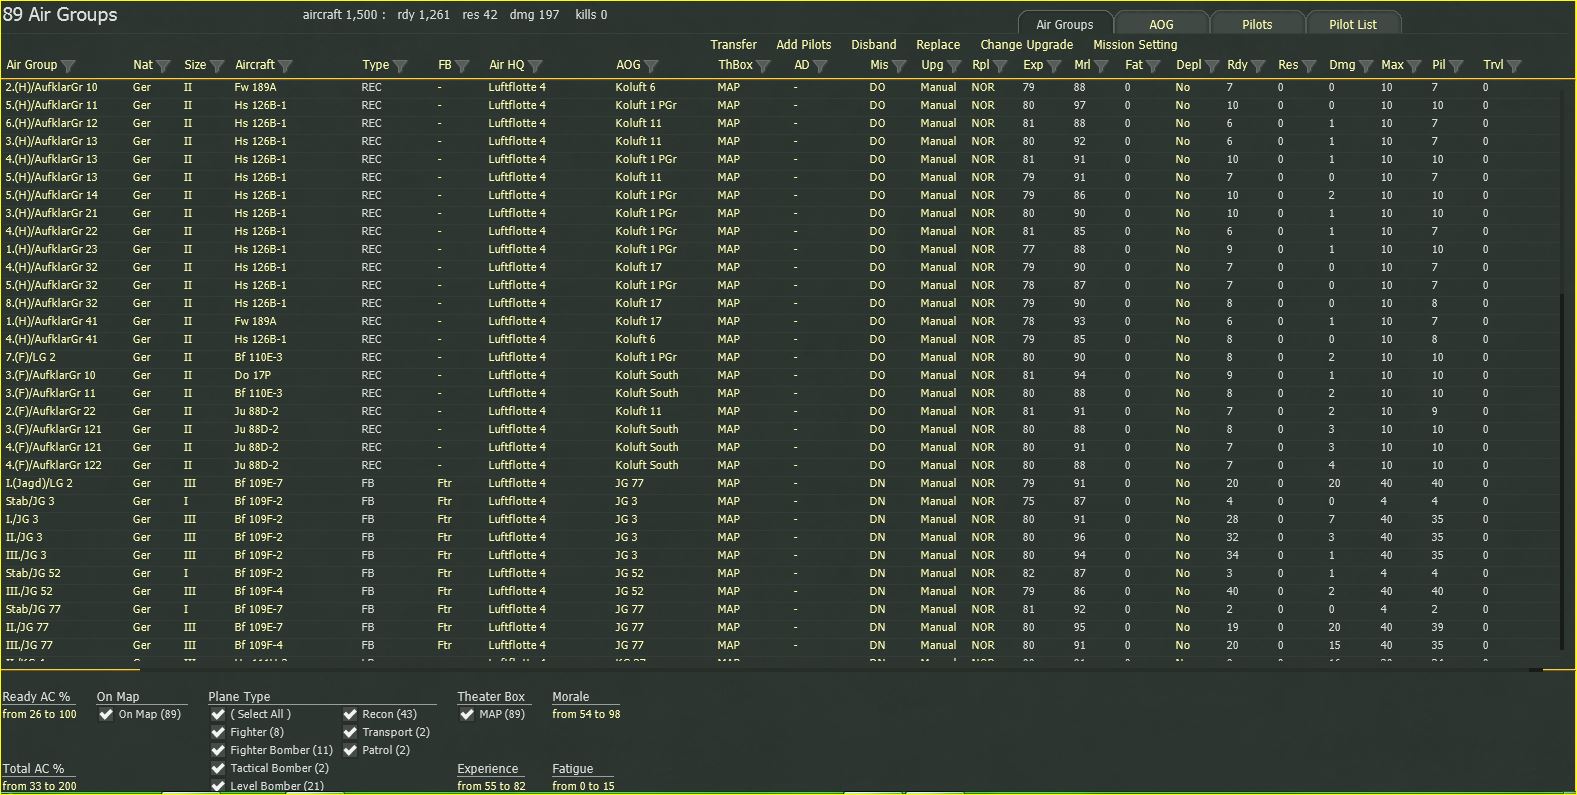Toggle the On Map (89) checkbox
This screenshot has width=1577, height=795.
pyautogui.click(x=106, y=715)
